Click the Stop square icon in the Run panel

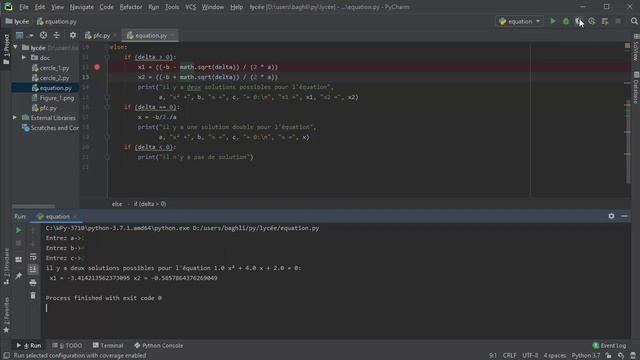[18, 243]
